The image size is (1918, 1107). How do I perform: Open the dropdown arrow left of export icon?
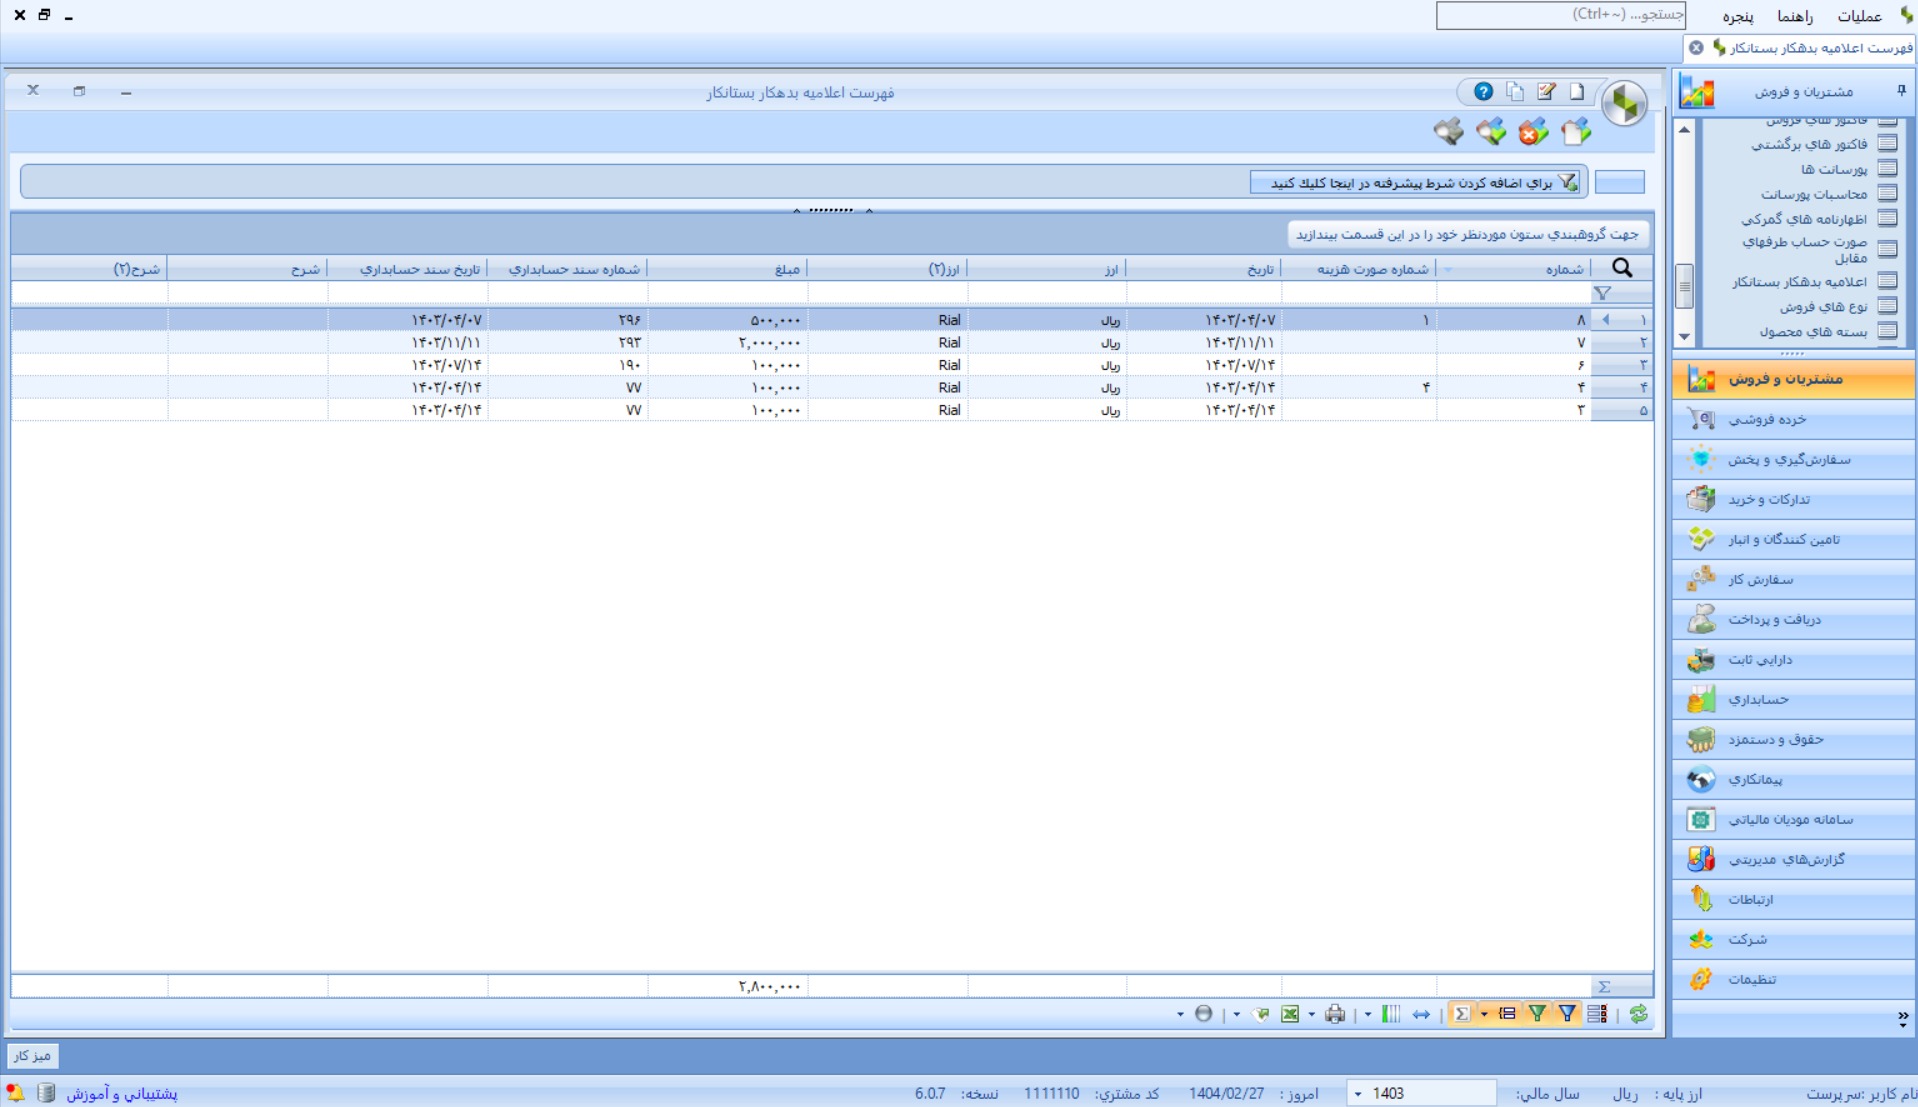click(x=1237, y=1014)
